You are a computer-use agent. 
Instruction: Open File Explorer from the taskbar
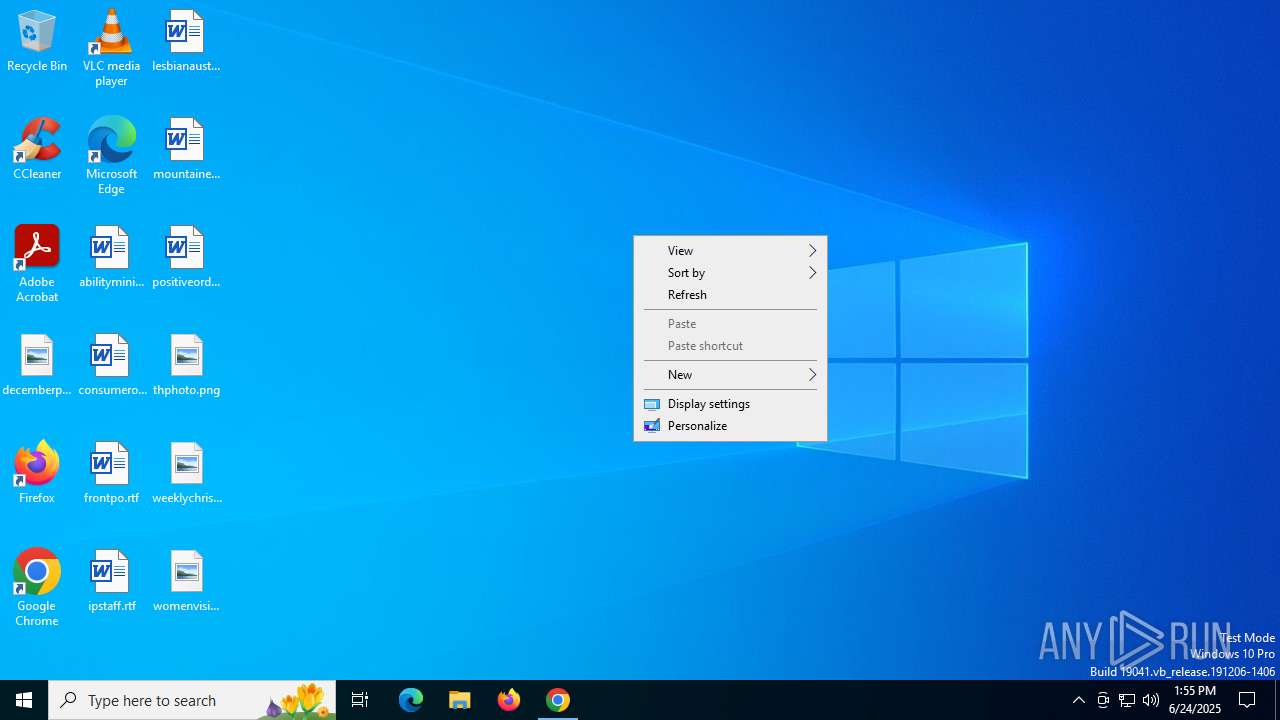pyautogui.click(x=460, y=700)
